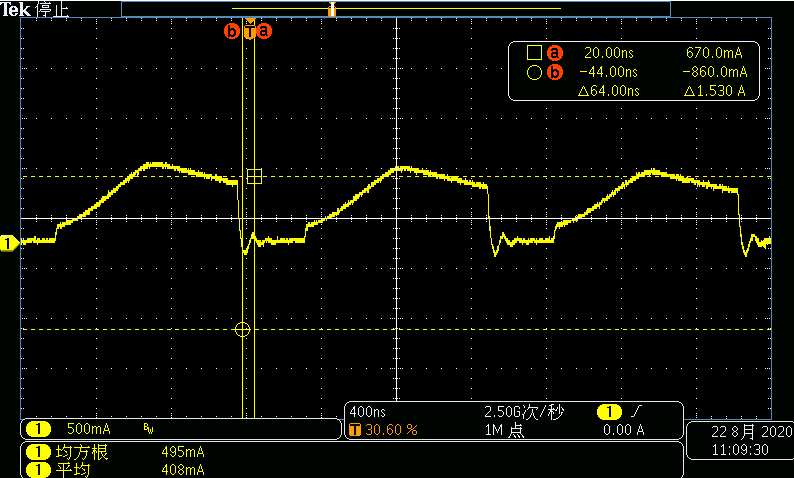Click the time 11:09:30 display

(740, 450)
